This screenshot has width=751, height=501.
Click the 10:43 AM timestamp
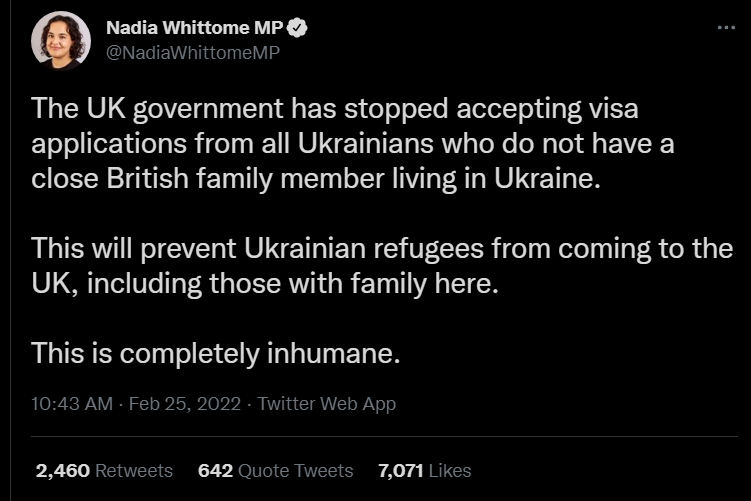70,404
